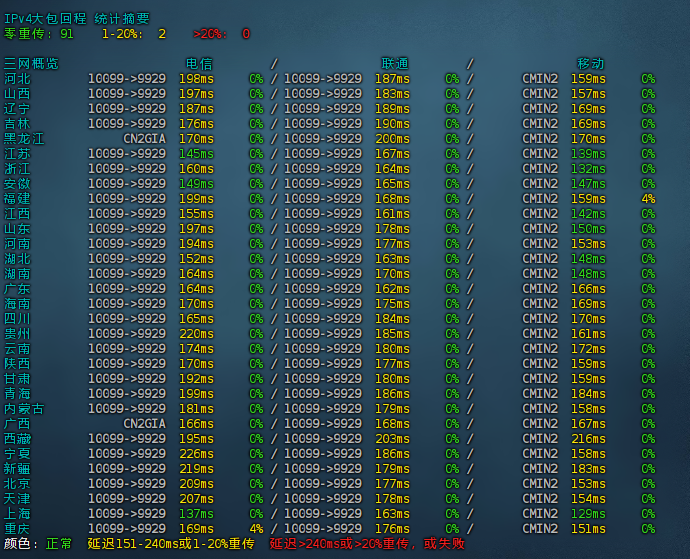Click 移动 latency '129ms' in 上海 row
The image size is (690, 559).
tap(588, 514)
